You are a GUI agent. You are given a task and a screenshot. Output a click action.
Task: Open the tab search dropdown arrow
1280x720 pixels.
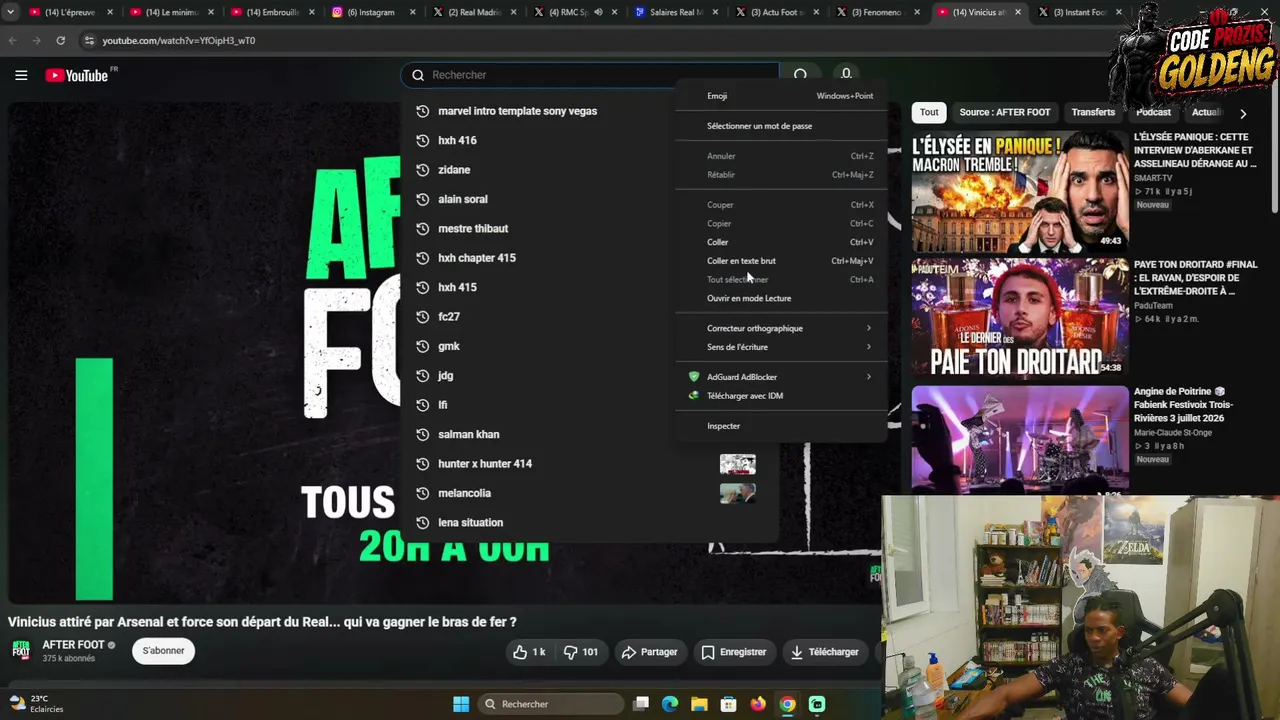coord(11,12)
